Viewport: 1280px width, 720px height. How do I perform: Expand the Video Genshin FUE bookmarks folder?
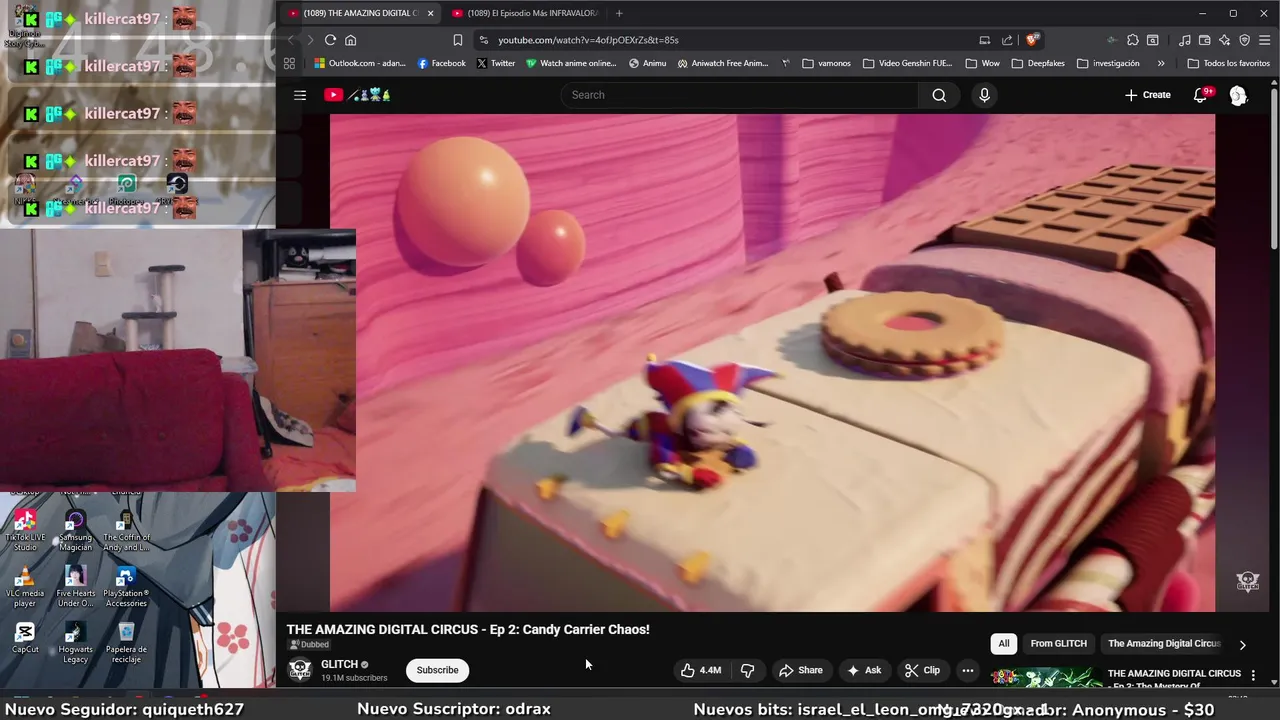(907, 63)
